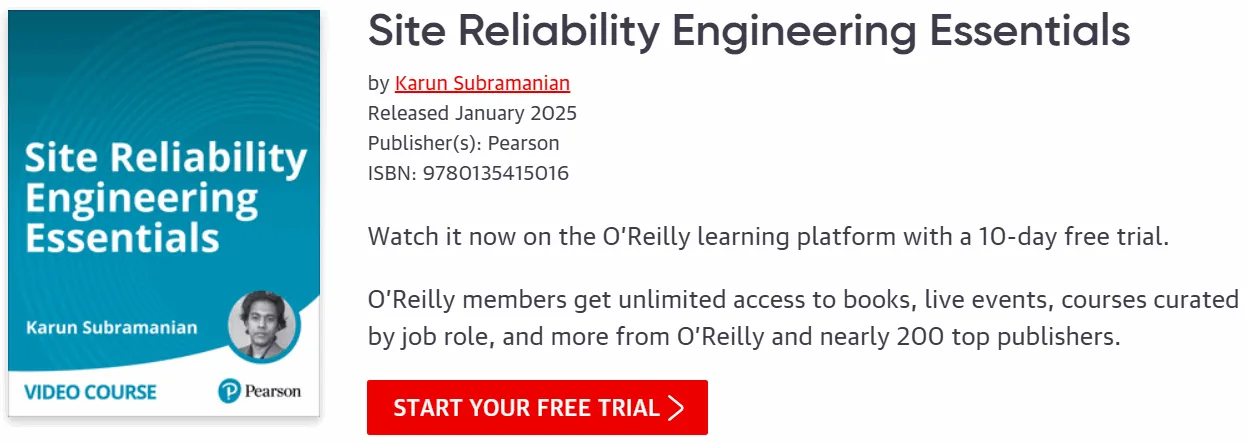The image size is (1249, 442).
Task: Click the author portrait photo on the cover
Action: [263, 326]
